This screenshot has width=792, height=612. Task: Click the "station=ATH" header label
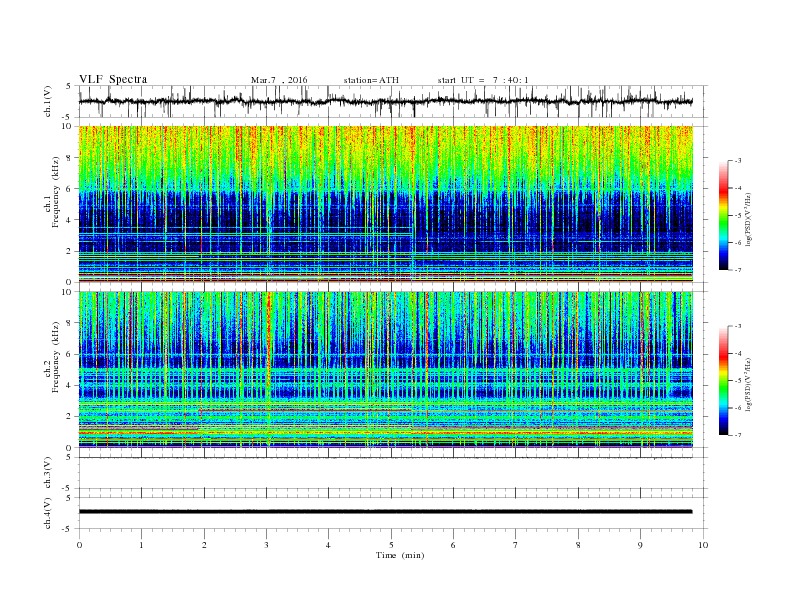[x=371, y=80]
